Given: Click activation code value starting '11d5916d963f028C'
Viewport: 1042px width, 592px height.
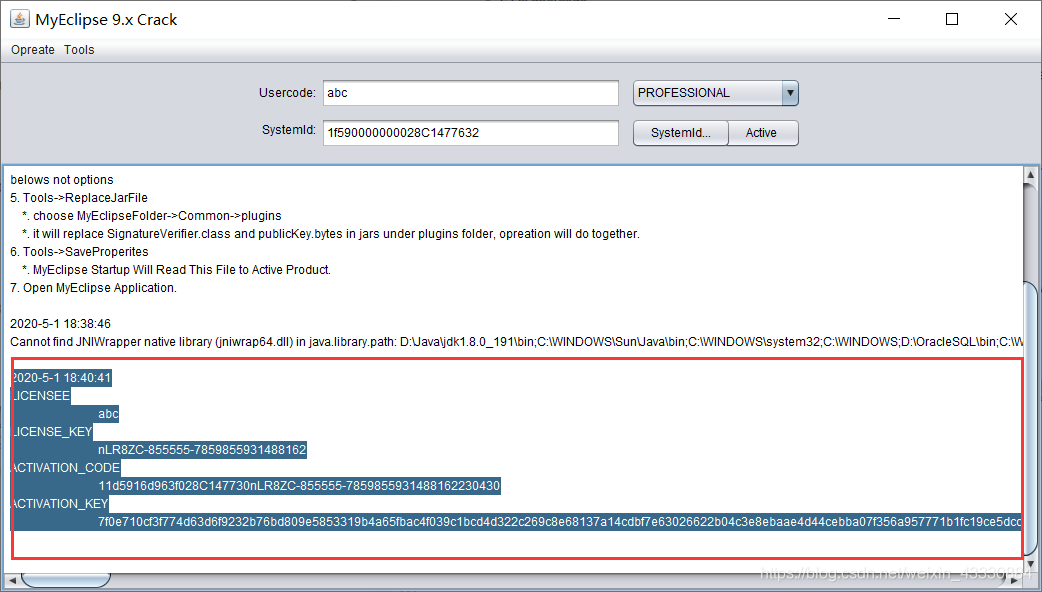Looking at the screenshot, I should [299, 486].
